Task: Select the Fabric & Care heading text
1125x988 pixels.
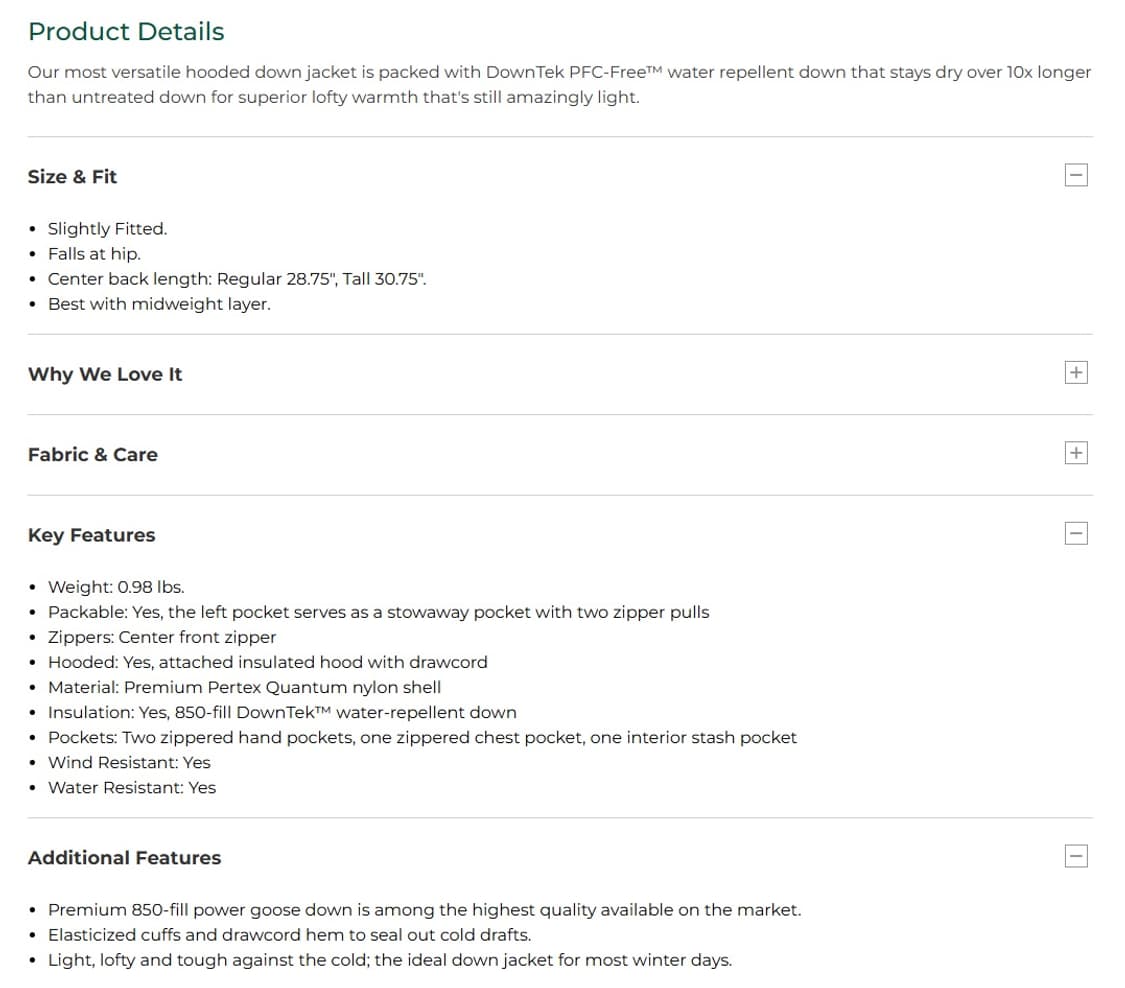Action: click(x=93, y=455)
